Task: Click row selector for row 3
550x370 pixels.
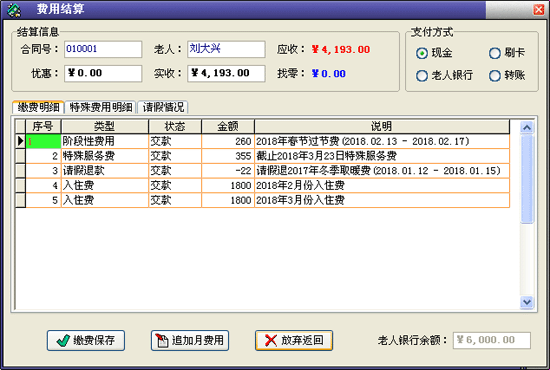Action: pos(20,171)
